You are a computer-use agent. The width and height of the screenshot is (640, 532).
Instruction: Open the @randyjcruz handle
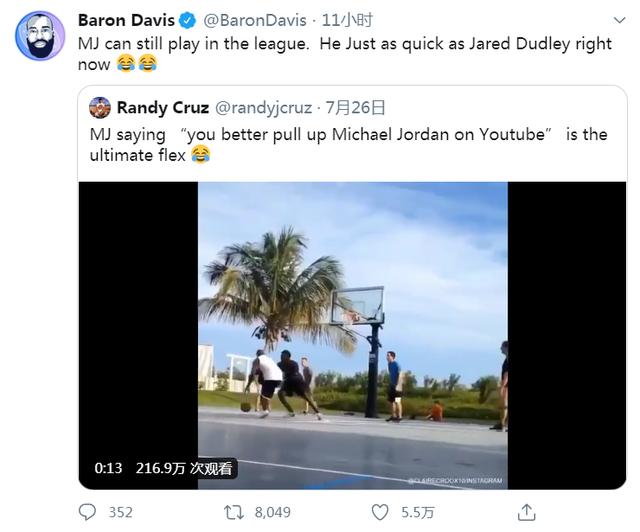(x=263, y=108)
